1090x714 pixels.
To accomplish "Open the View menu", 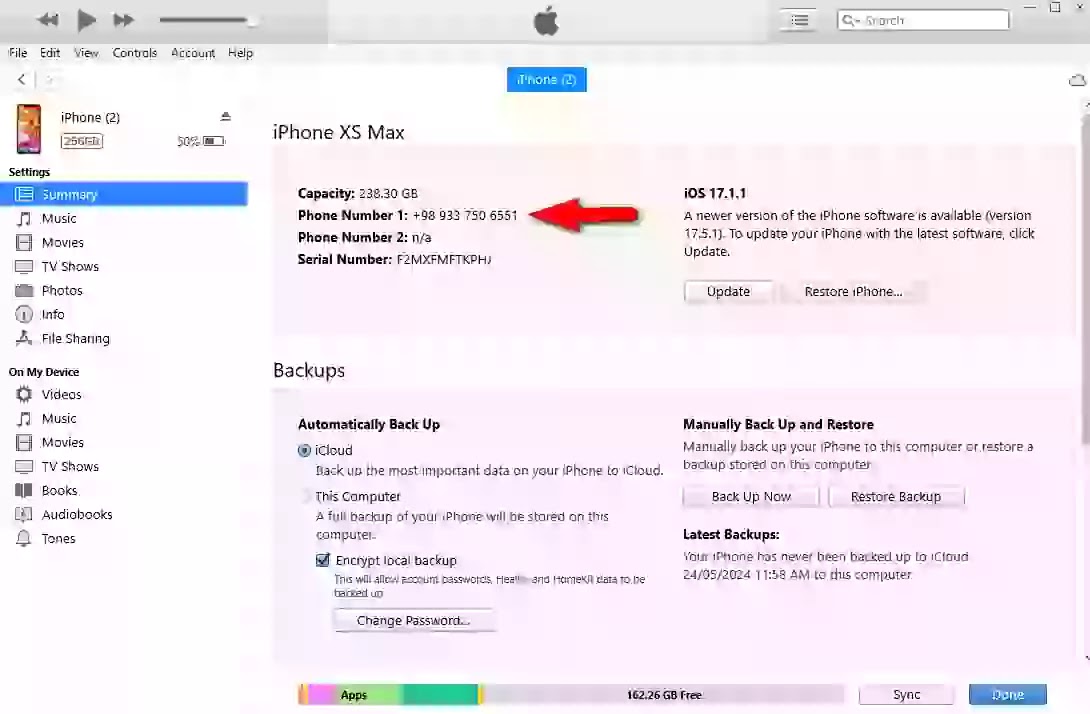I will pos(86,53).
